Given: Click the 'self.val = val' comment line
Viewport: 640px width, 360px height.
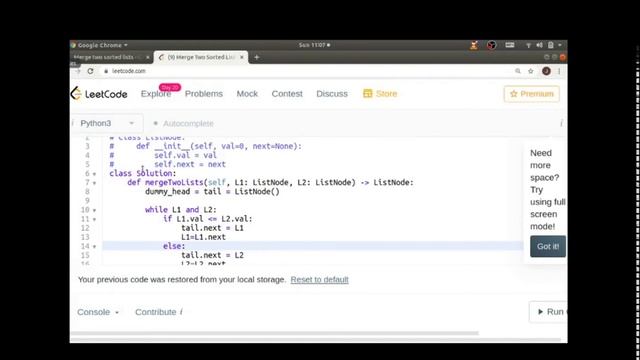Looking at the screenshot, I should (185, 155).
